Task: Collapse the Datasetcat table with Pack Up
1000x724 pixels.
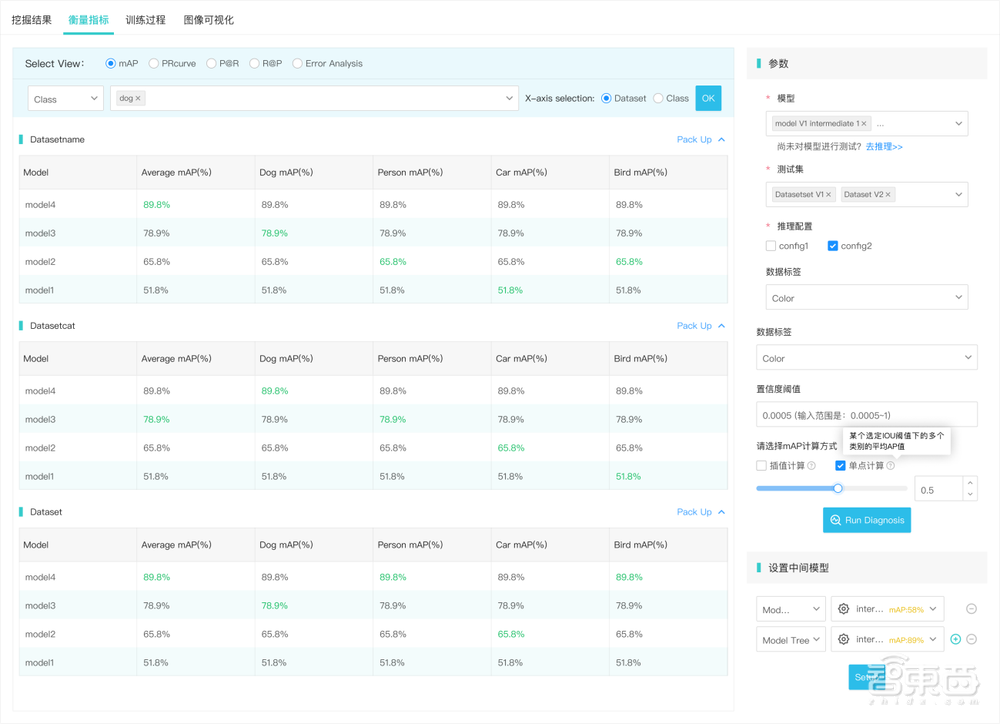Action: click(700, 326)
